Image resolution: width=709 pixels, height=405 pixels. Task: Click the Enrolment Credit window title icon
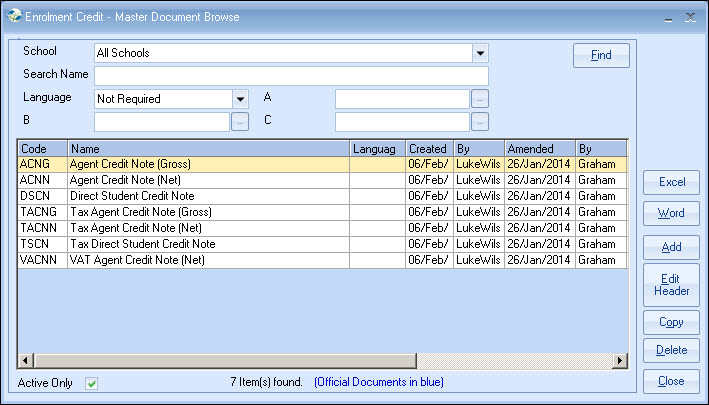pos(12,16)
